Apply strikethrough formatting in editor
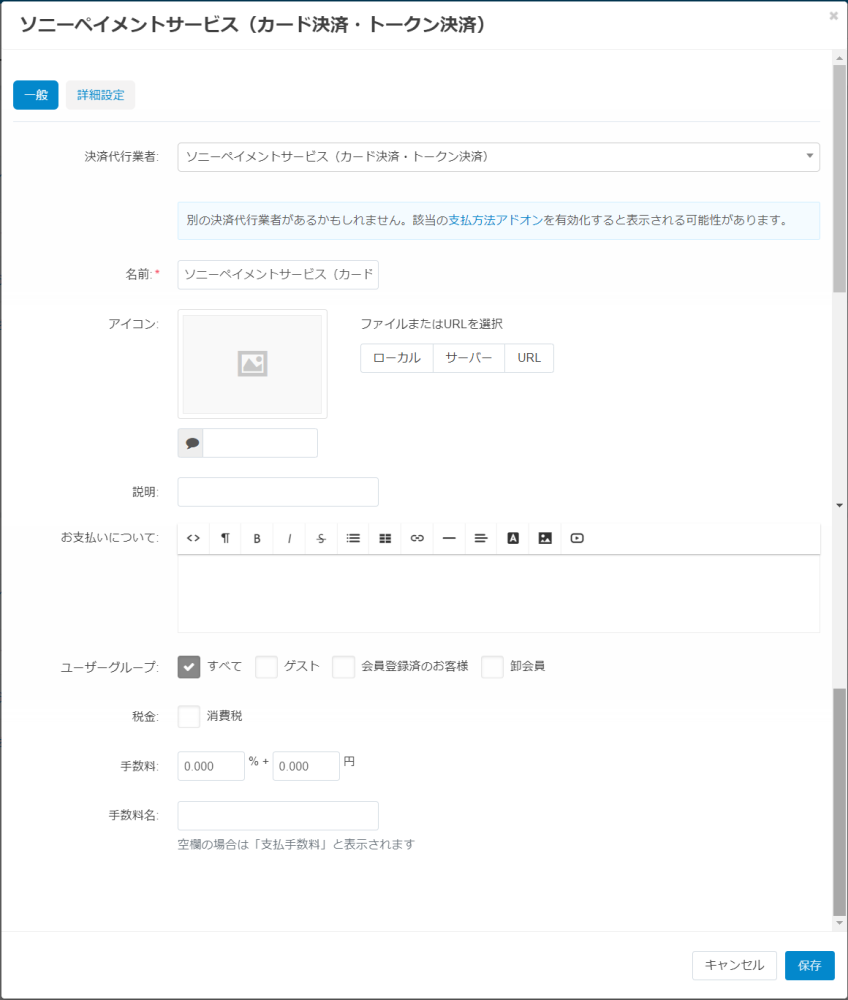The height and width of the screenshot is (1000, 848). click(x=321, y=538)
